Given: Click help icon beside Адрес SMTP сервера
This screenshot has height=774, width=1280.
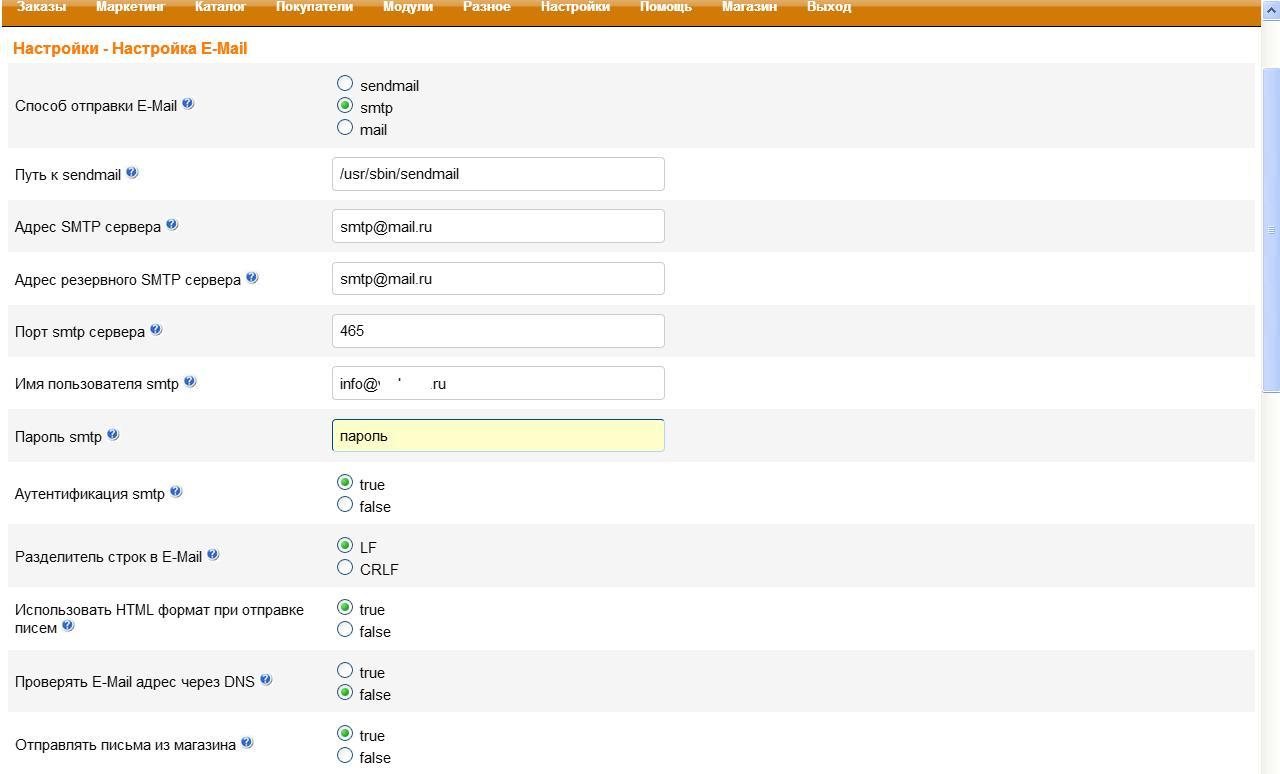Looking at the screenshot, I should 172,225.
